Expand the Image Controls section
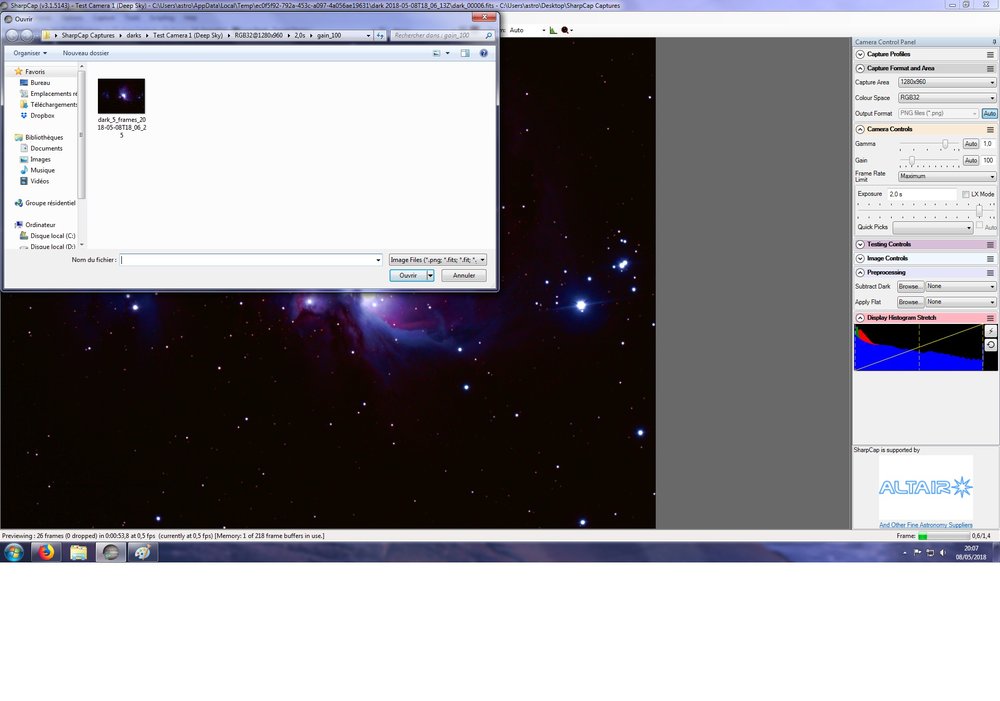 pyautogui.click(x=860, y=258)
